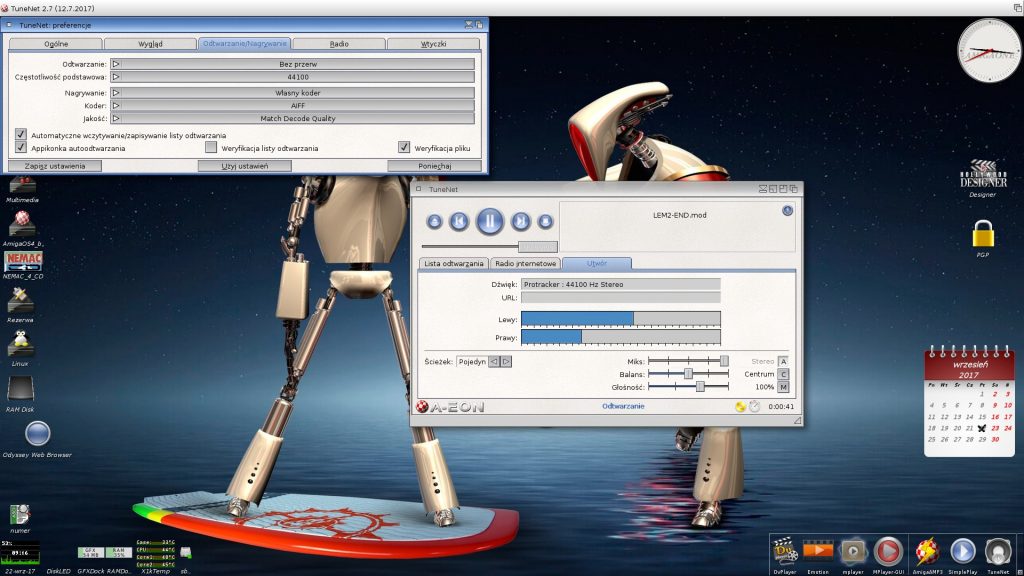This screenshot has width=1024, height=576.
Task: Open the Częstotliwość podstawowa chooser 44100
Action: [292, 77]
